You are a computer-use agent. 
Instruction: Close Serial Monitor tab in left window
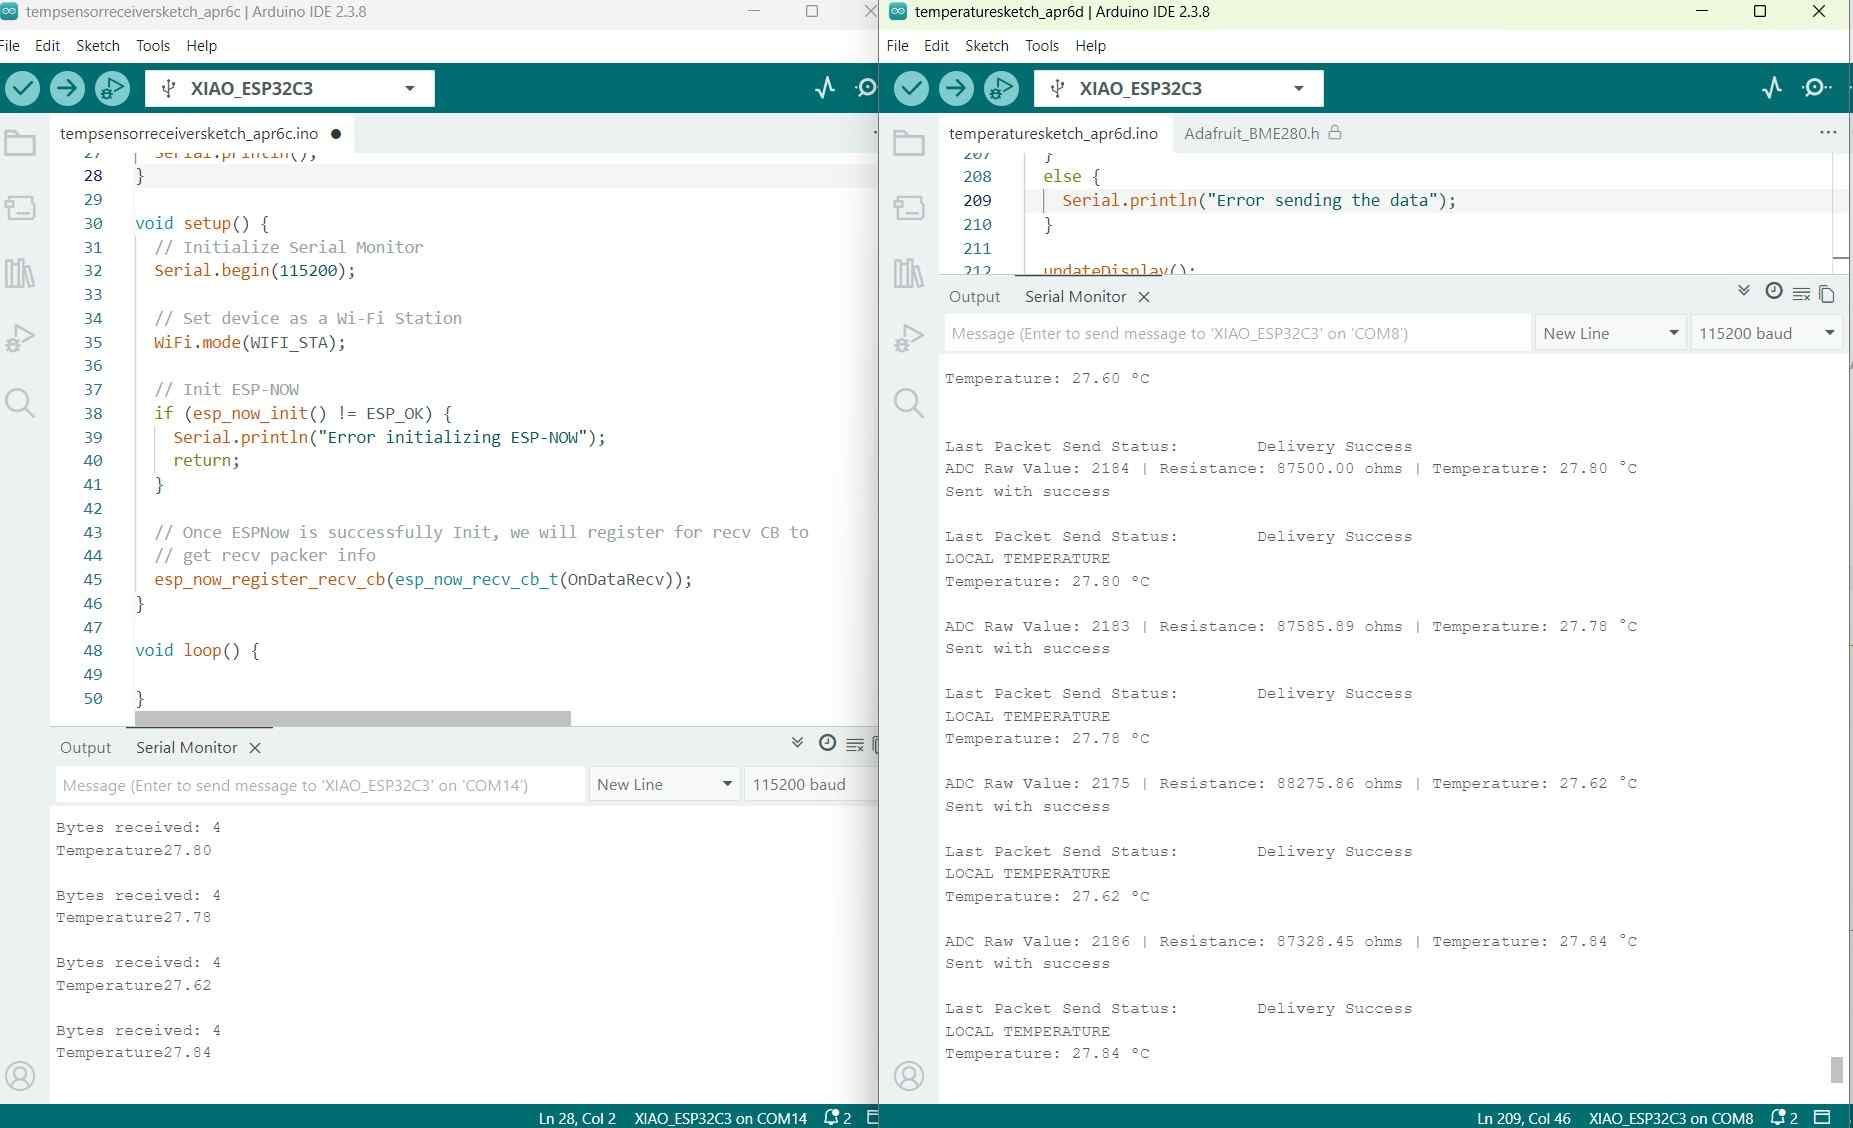tap(255, 748)
